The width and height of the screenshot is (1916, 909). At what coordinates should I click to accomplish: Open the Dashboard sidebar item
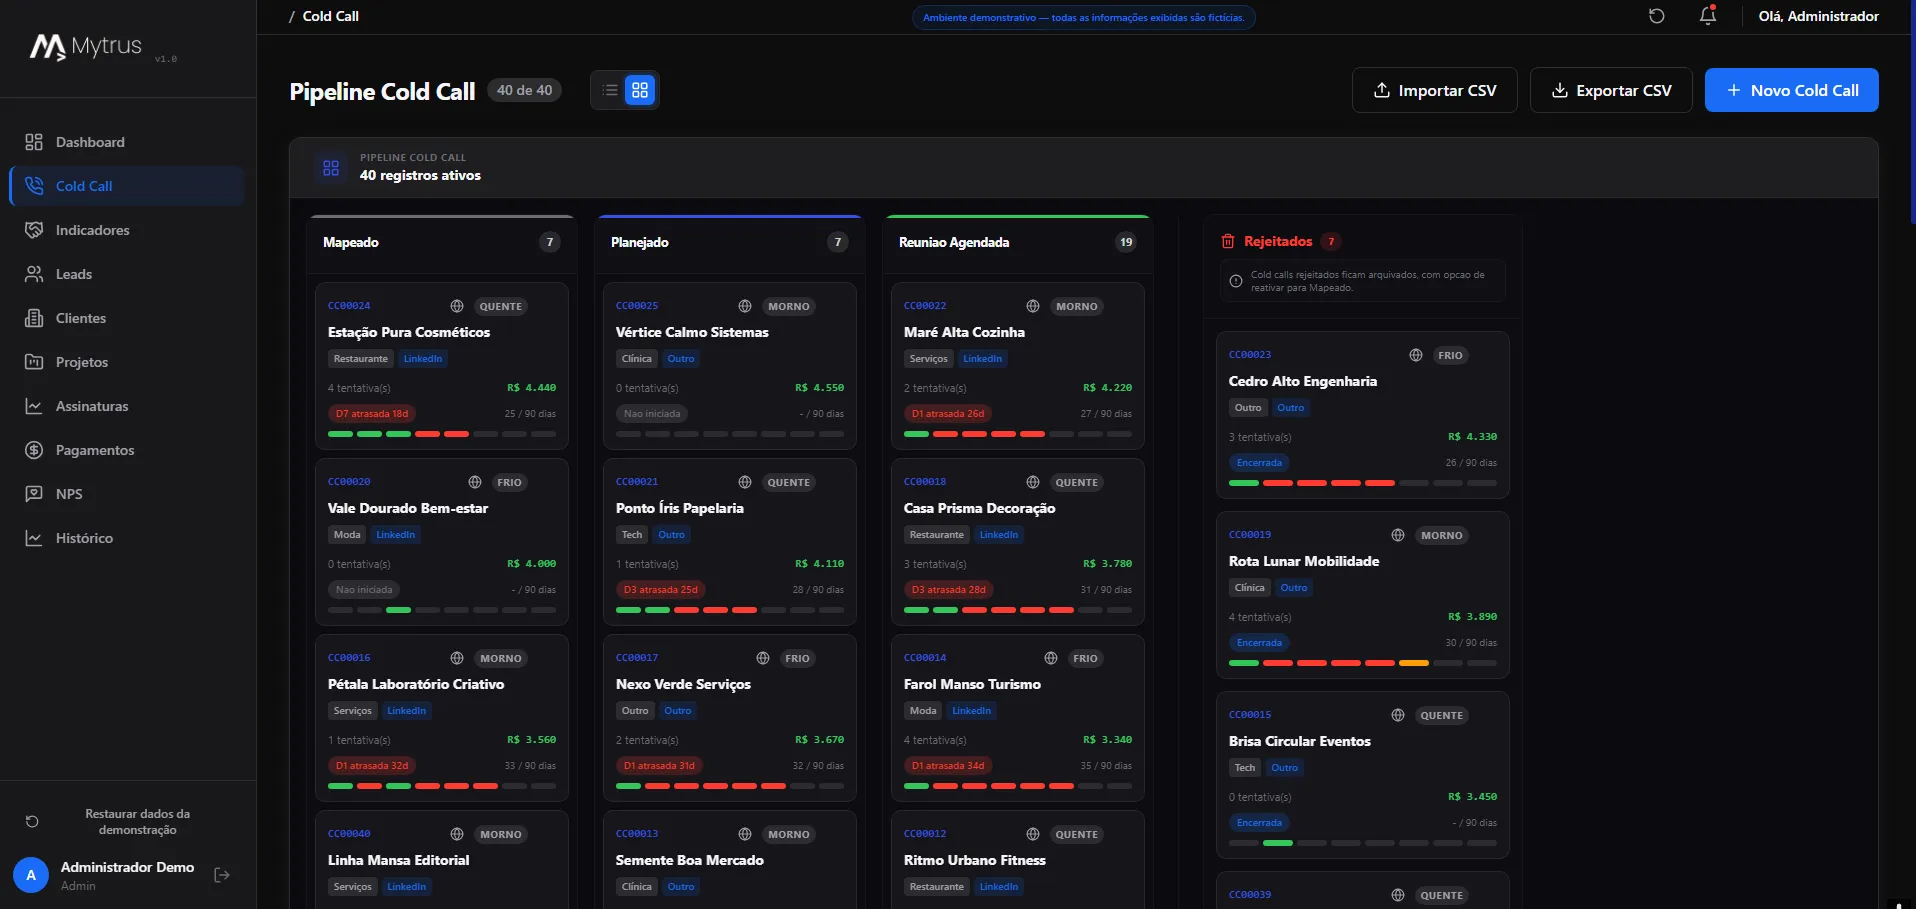128,142
